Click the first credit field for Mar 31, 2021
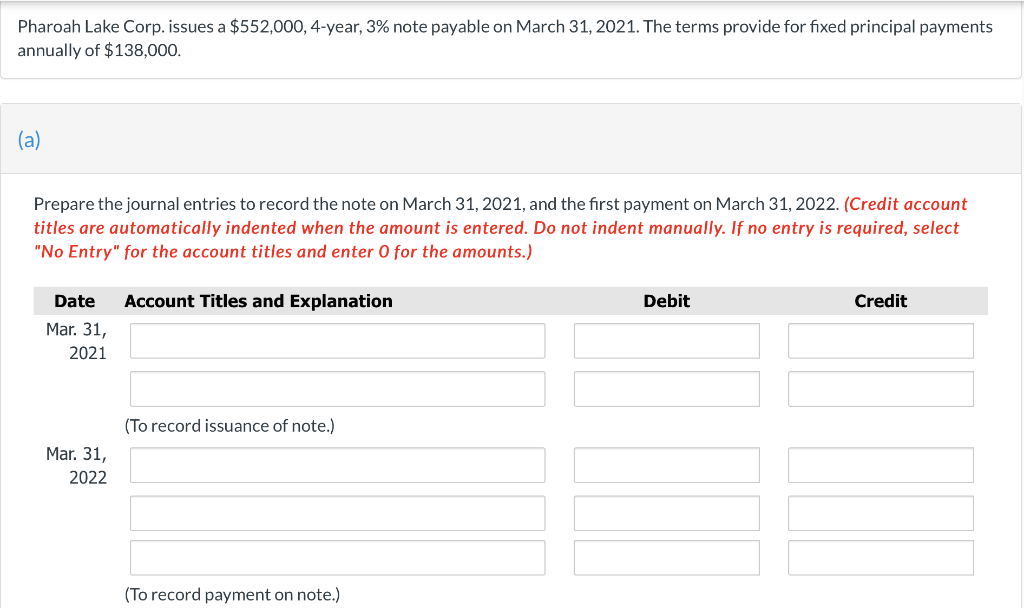The height and width of the screenshot is (608, 1024). (x=880, y=340)
